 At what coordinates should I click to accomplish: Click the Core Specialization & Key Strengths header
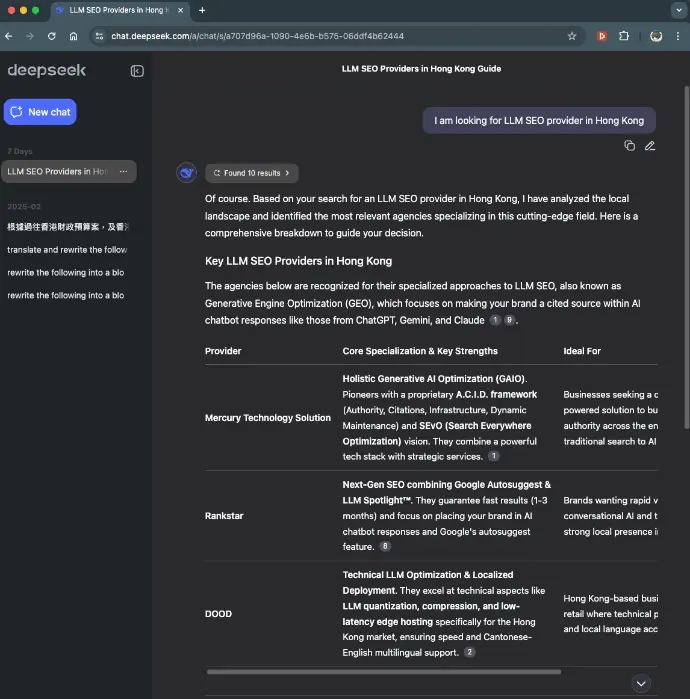(x=420, y=351)
